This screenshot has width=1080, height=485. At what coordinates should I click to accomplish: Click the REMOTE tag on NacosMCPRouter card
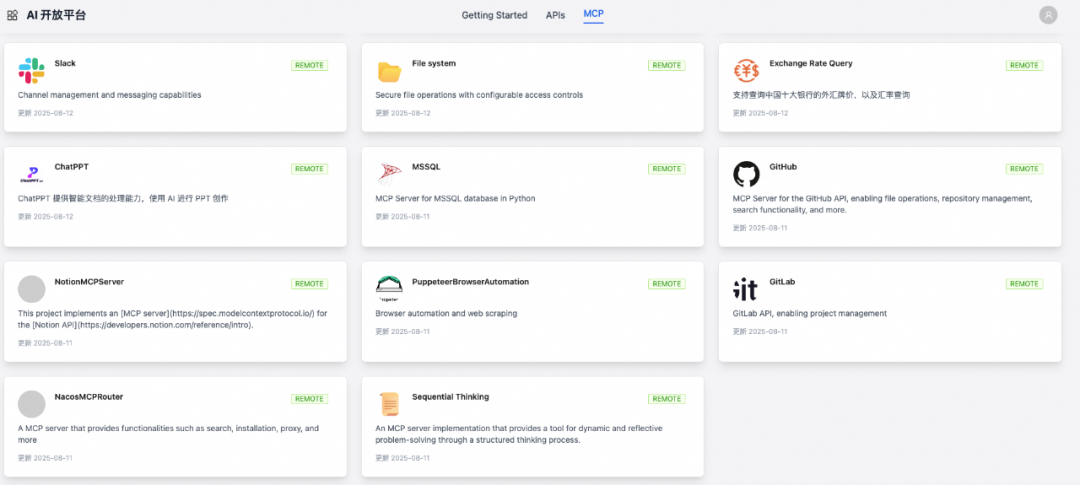309,399
